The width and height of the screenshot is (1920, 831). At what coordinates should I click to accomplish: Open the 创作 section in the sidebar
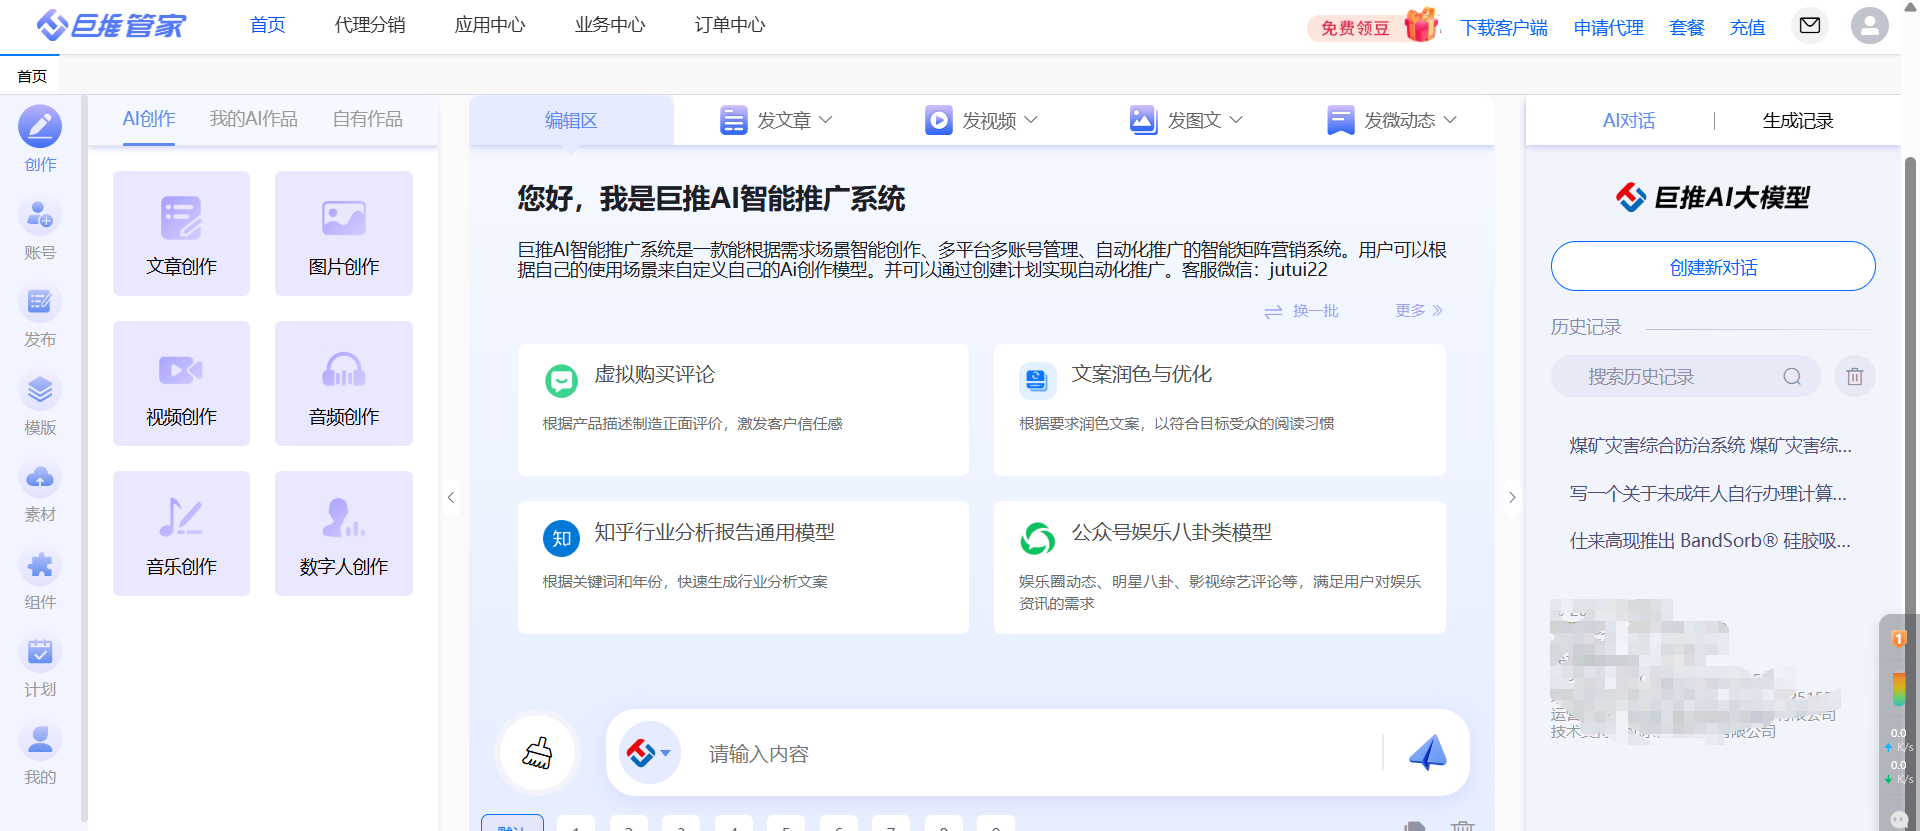coord(40,138)
